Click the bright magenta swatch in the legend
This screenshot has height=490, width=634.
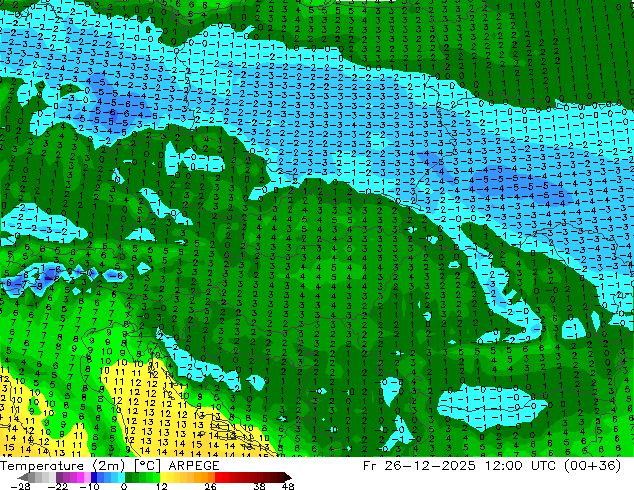[x=80, y=477]
